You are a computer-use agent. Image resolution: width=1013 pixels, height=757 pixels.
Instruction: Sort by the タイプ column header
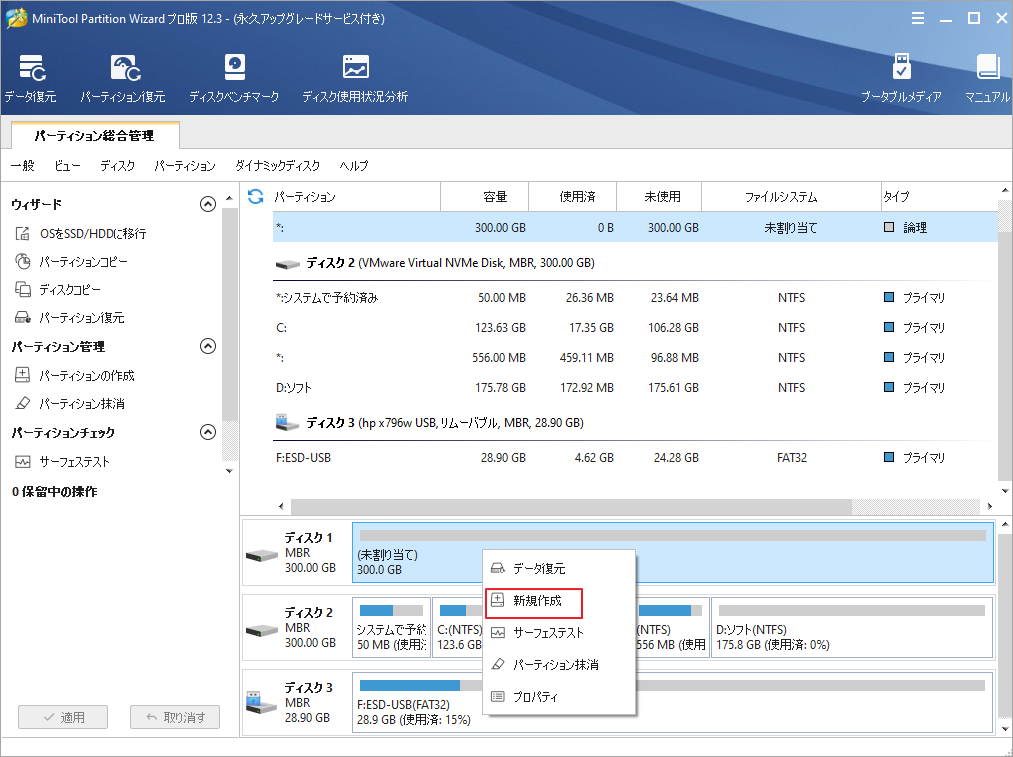point(940,197)
